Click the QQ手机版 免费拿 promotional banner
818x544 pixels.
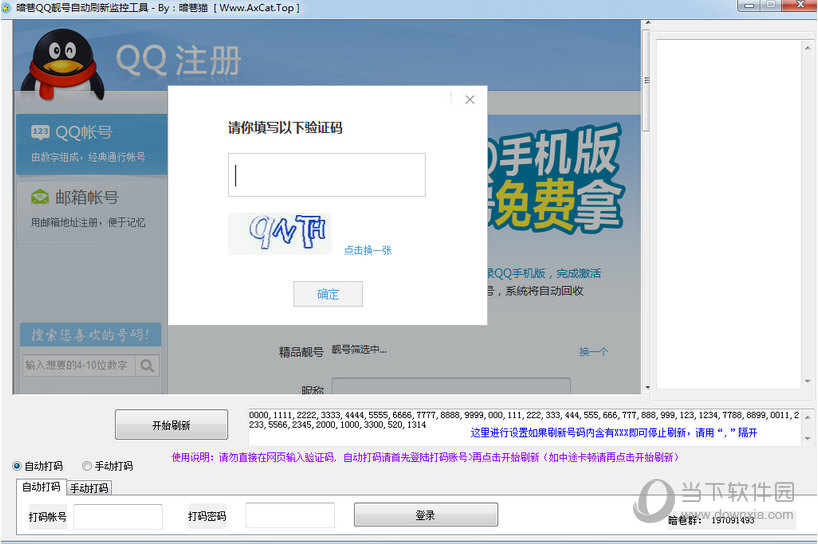(x=555, y=180)
